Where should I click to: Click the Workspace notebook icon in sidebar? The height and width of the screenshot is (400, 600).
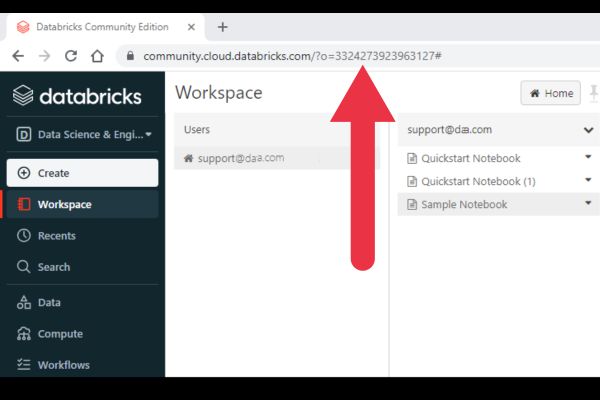(x=24, y=204)
